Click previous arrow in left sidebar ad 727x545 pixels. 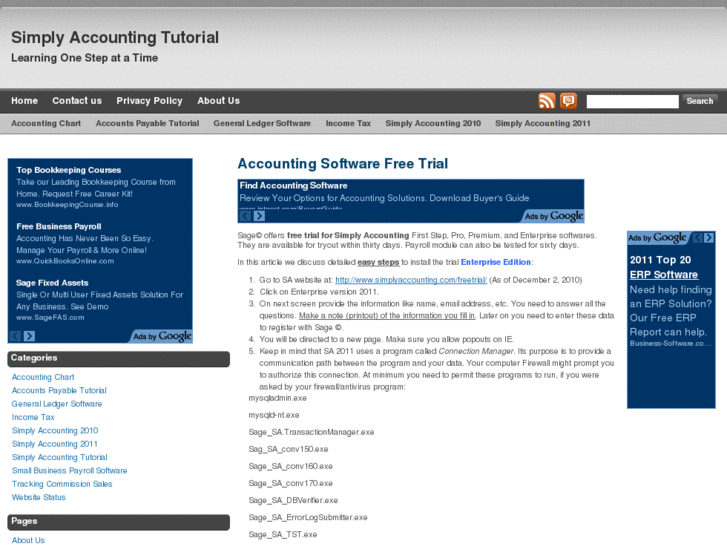click(x=15, y=336)
